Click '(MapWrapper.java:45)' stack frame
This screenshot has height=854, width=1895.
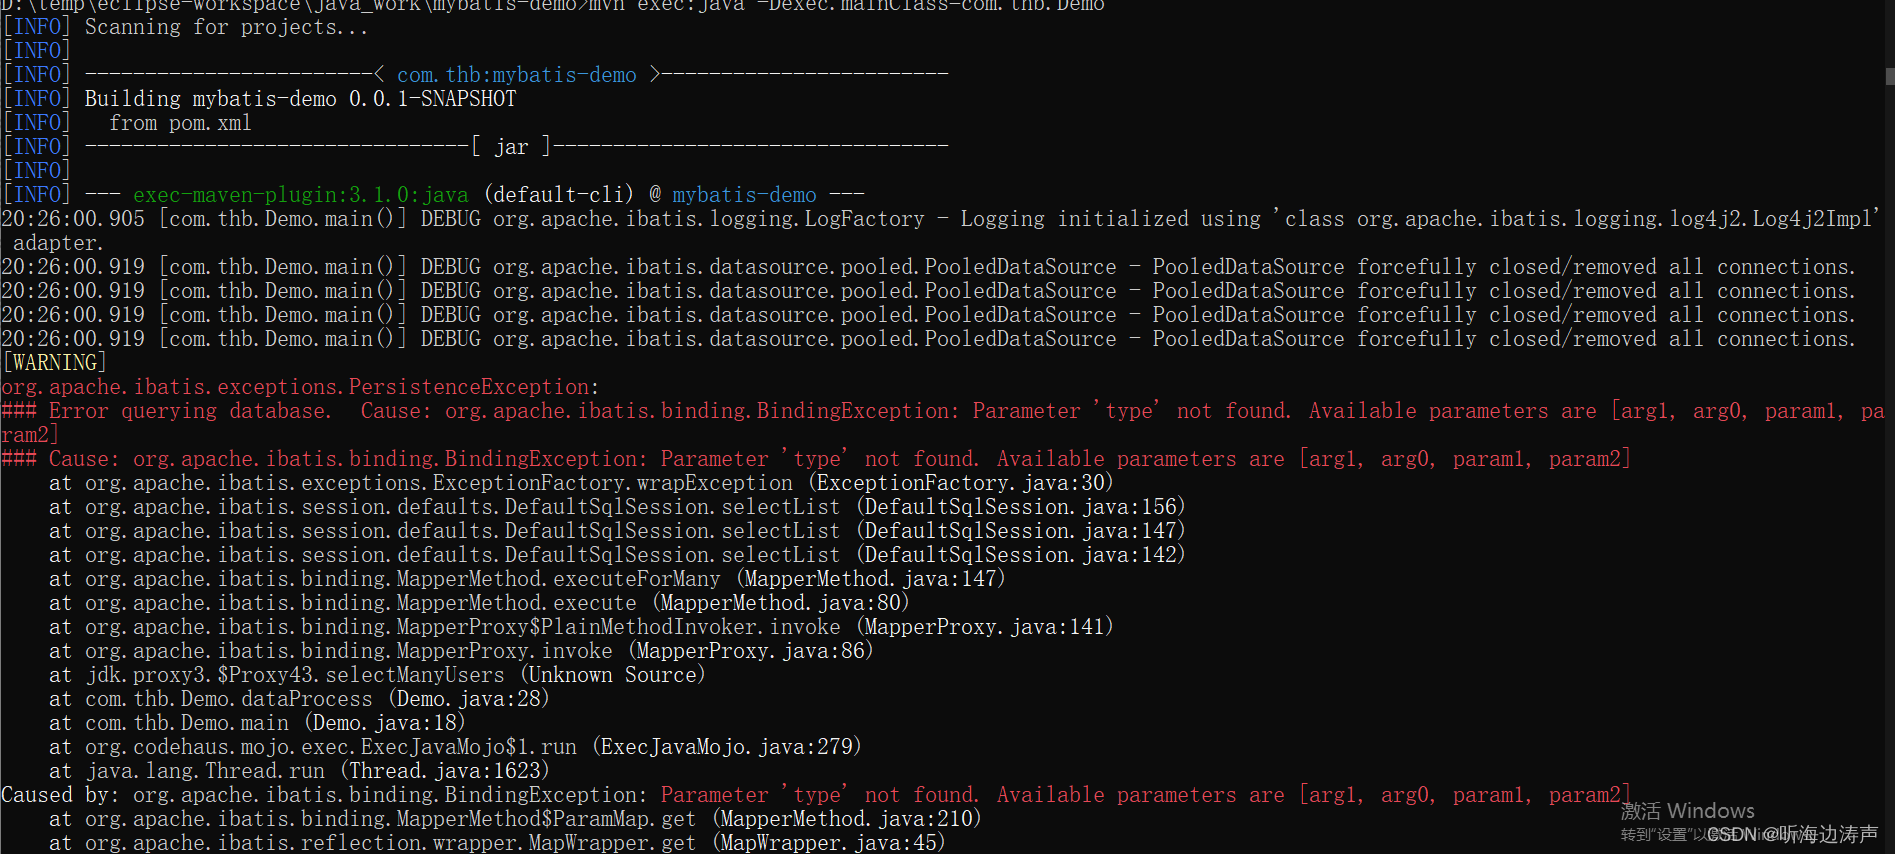tap(829, 843)
